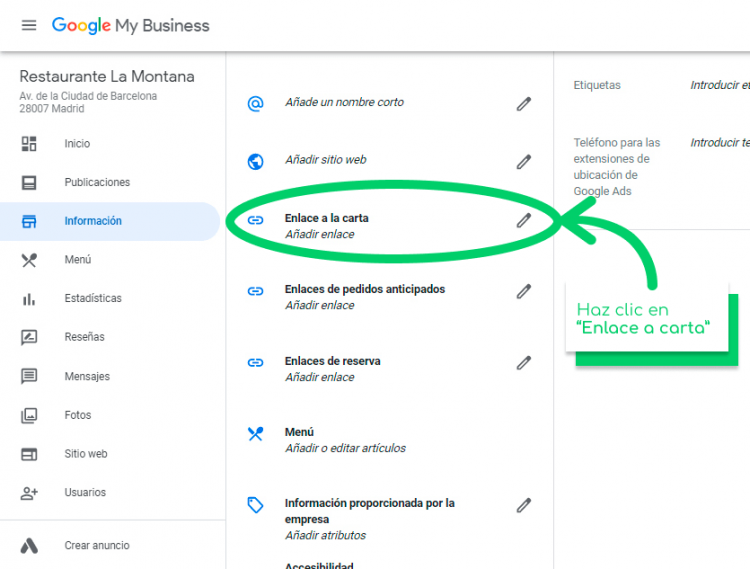Click the Enlace a la carta heading
Image resolution: width=750 pixels, height=569 pixels.
pyautogui.click(x=327, y=218)
